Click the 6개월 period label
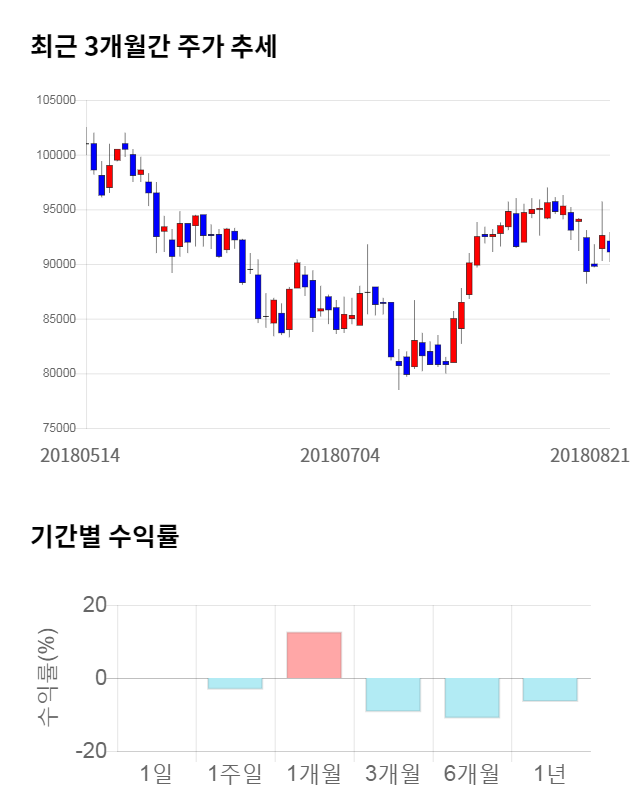The height and width of the screenshot is (810, 640). coord(471,773)
